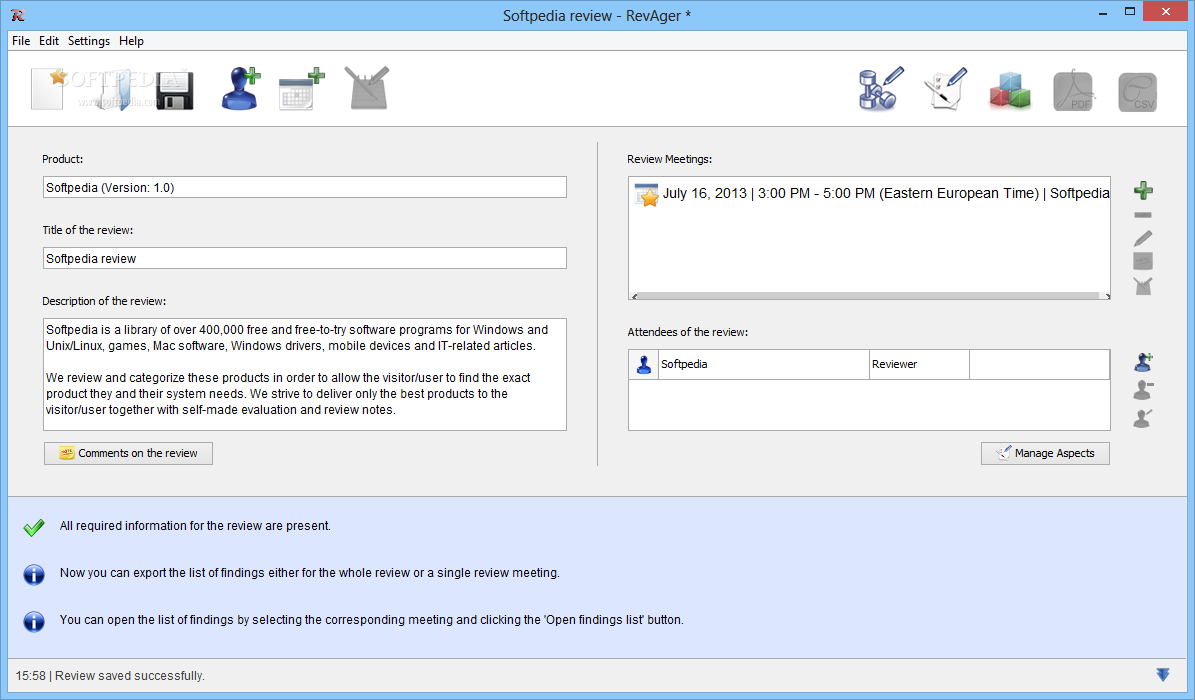Viewport: 1195px width, 700px height.
Task: Open findings list icon beside the meetings
Action: pyautogui.click(x=1143, y=286)
